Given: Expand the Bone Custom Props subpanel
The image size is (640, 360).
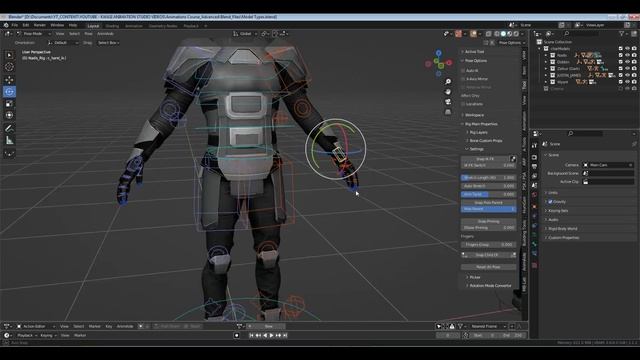Looking at the screenshot, I should click(x=485, y=141).
